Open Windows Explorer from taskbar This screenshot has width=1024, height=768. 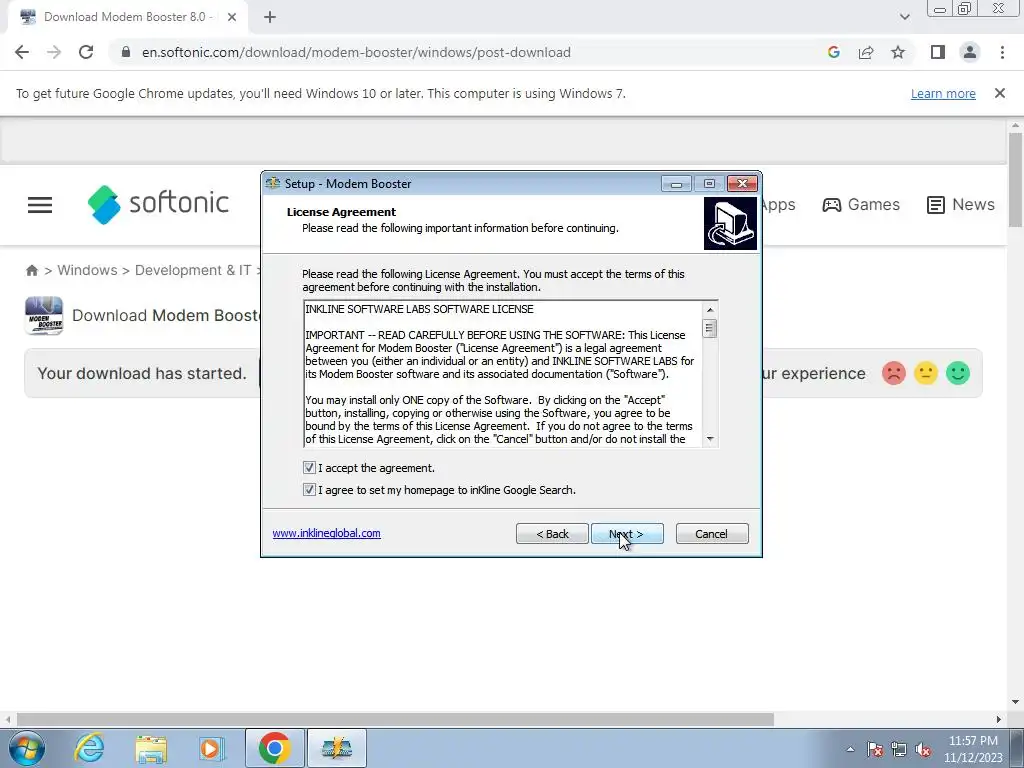coord(152,748)
